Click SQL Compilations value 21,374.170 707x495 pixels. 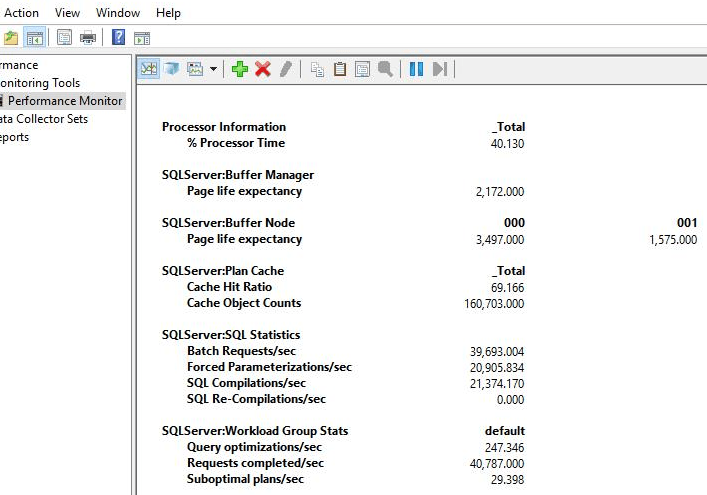497,384
